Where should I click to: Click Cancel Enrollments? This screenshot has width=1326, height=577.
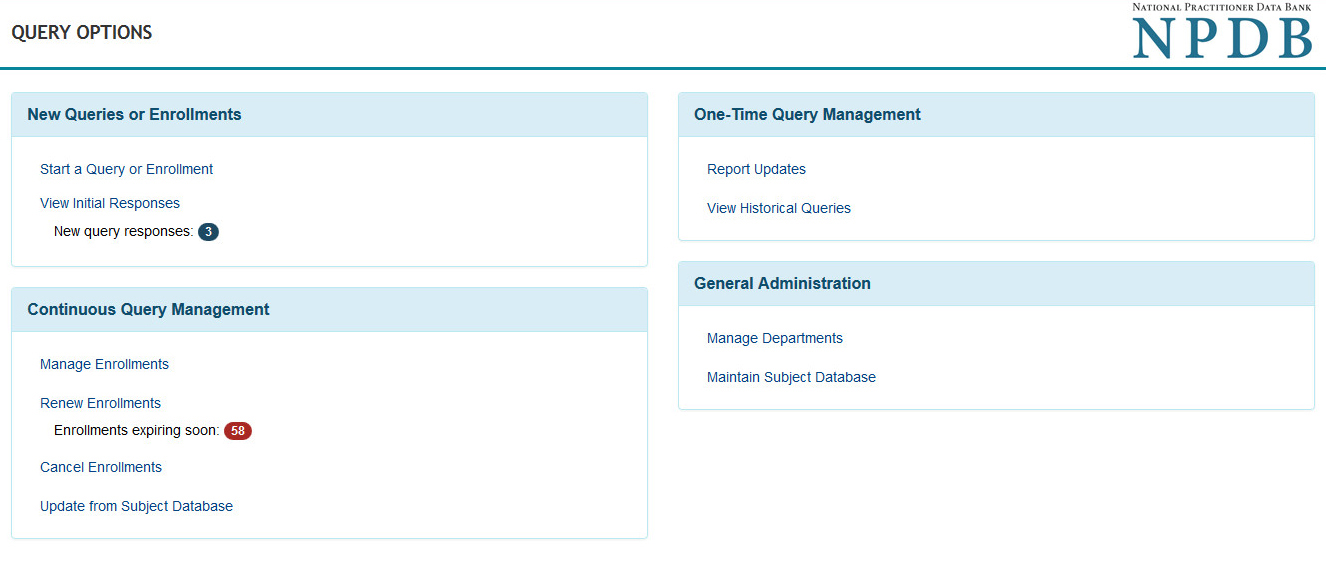[x=101, y=467]
